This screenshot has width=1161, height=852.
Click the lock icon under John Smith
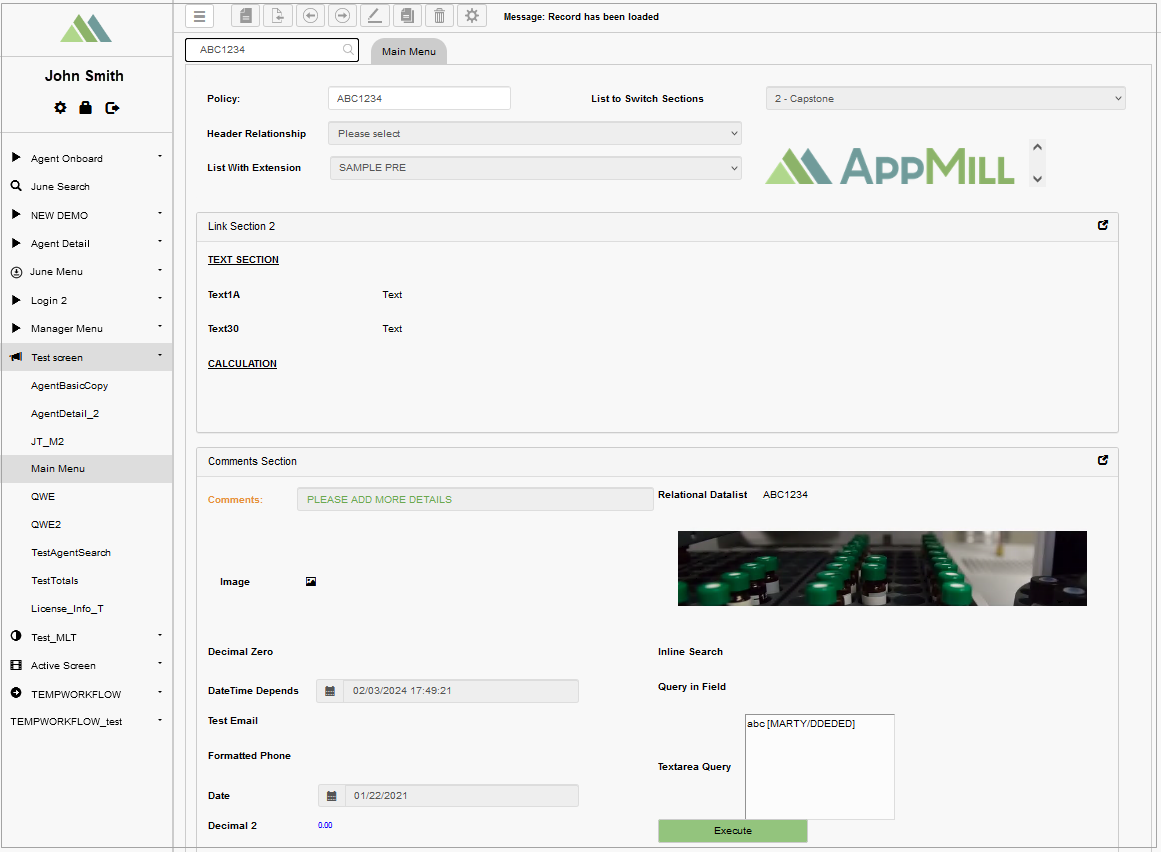(x=86, y=108)
